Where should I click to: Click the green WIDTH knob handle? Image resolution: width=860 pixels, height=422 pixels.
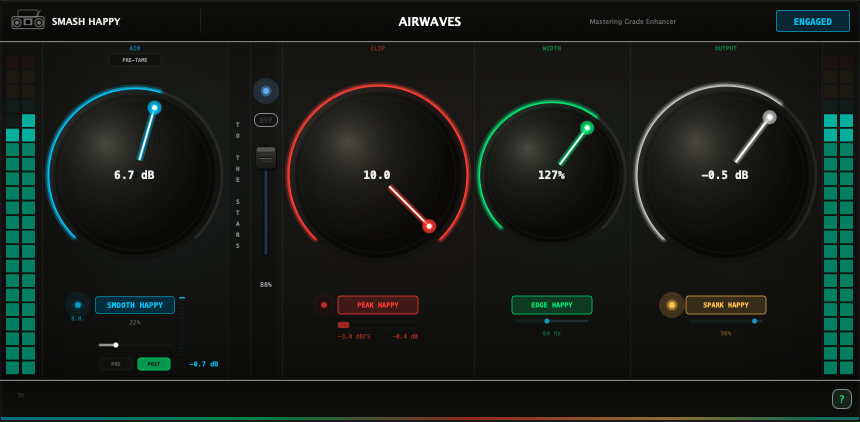[x=587, y=128]
